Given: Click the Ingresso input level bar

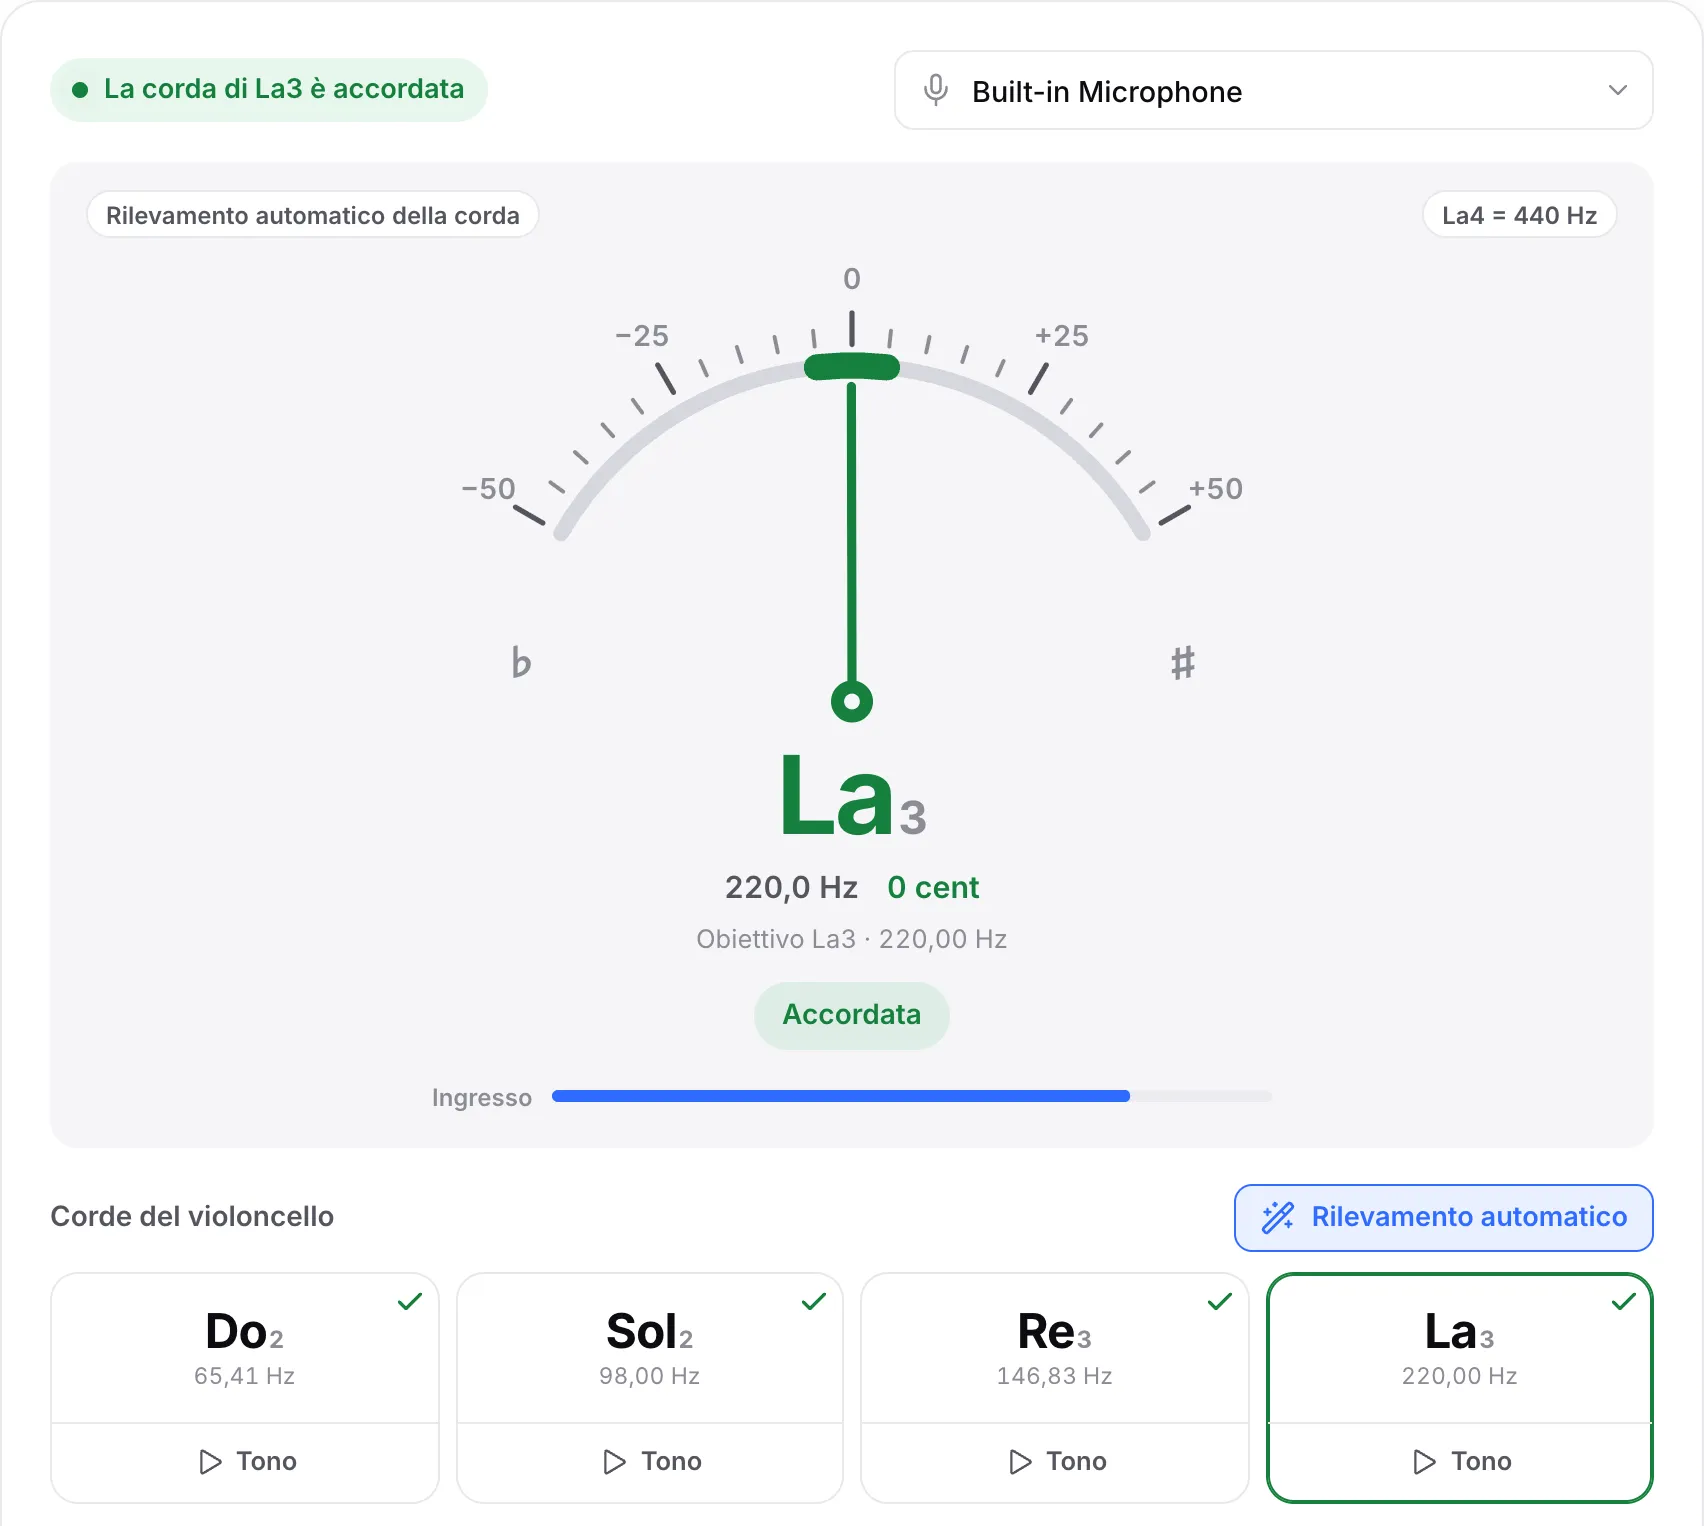Looking at the screenshot, I should click(x=911, y=1096).
